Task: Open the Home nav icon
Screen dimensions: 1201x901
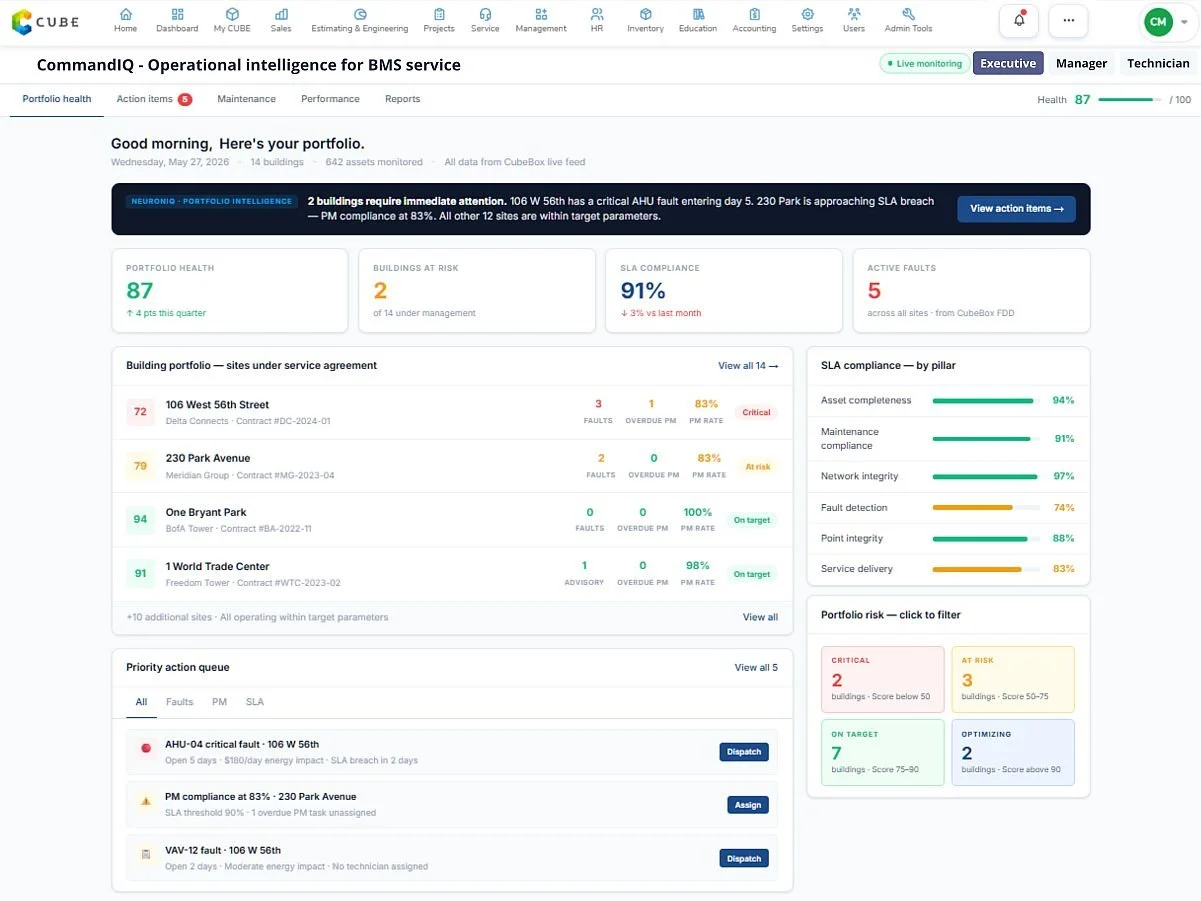Action: tap(125, 14)
